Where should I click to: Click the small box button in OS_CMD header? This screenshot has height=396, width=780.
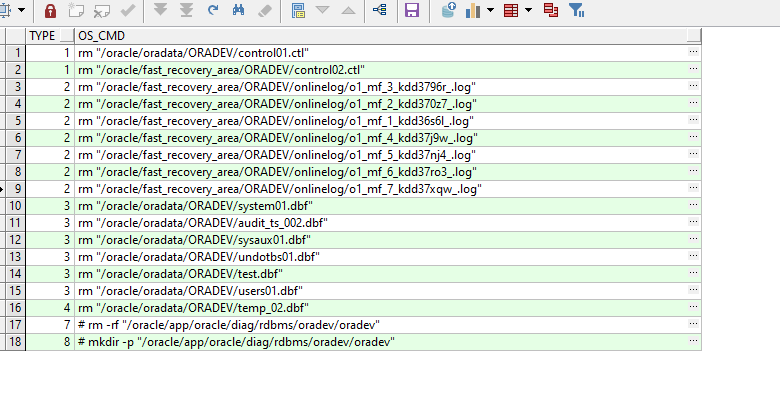(693, 36)
